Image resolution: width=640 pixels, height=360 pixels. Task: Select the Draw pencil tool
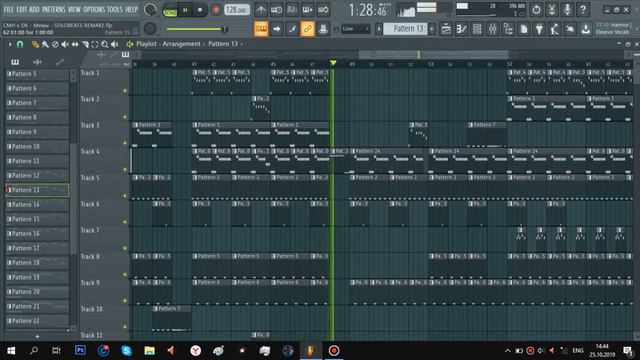(36, 44)
